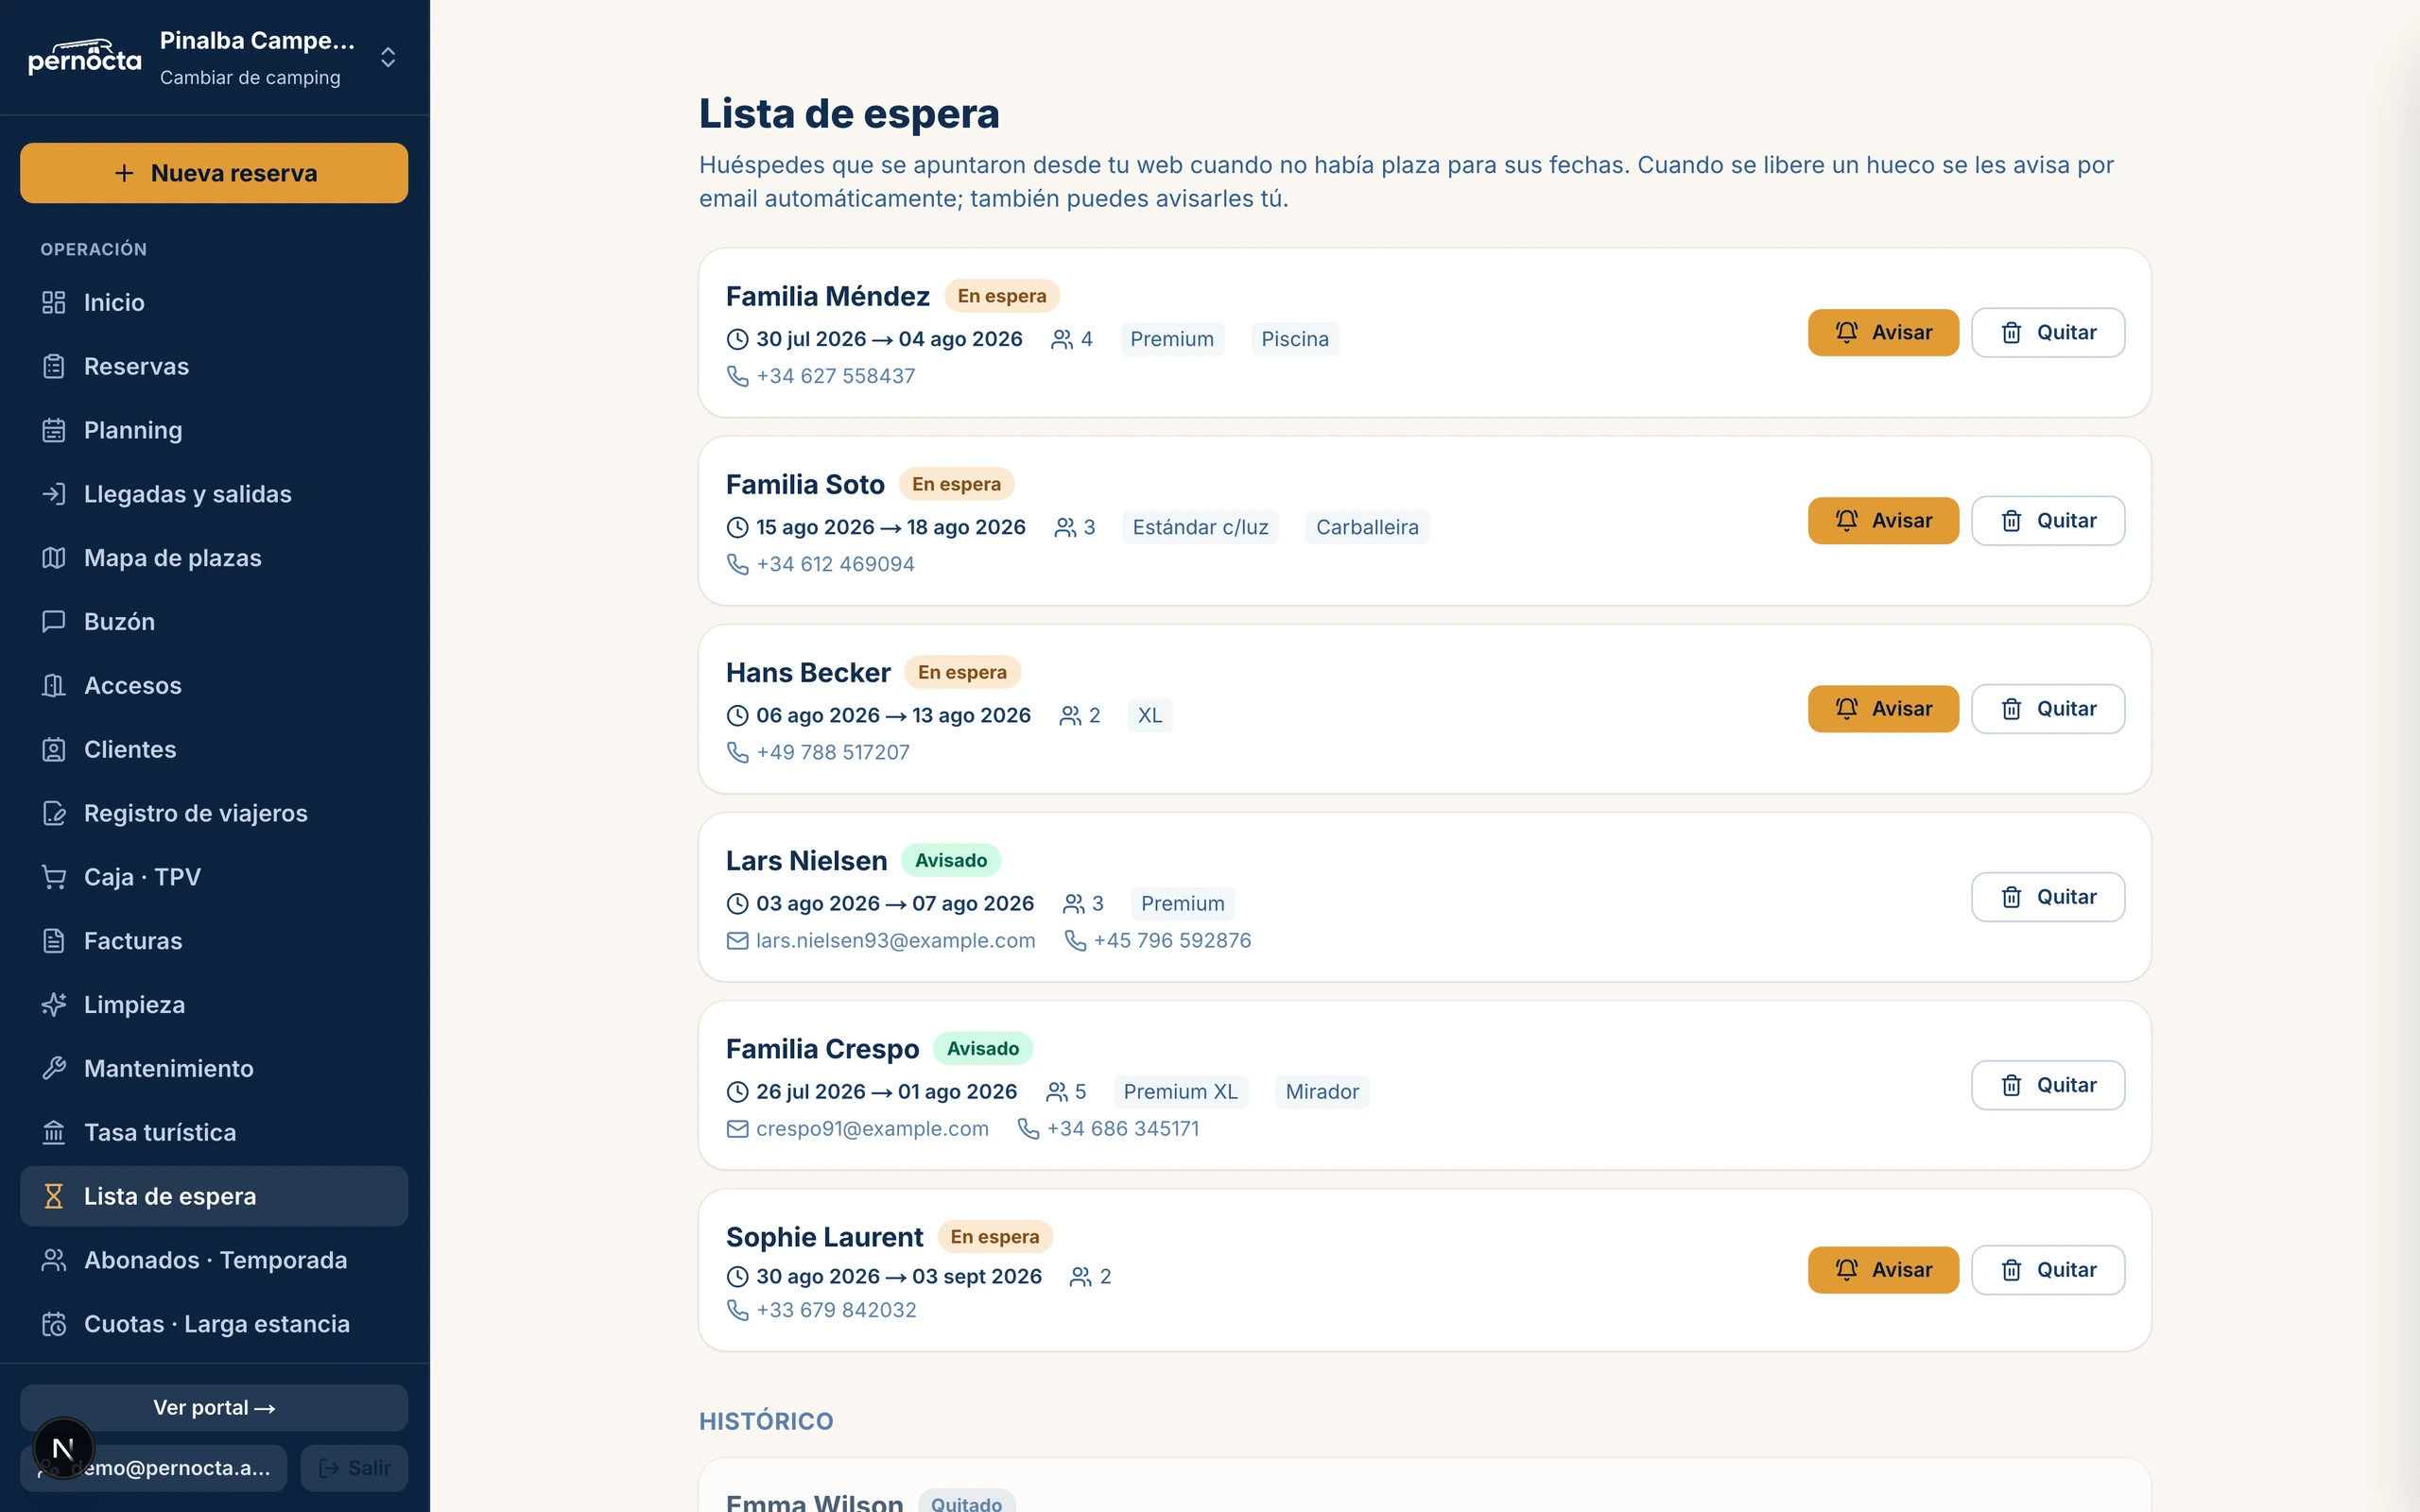Navigate to Clientes

(214, 749)
